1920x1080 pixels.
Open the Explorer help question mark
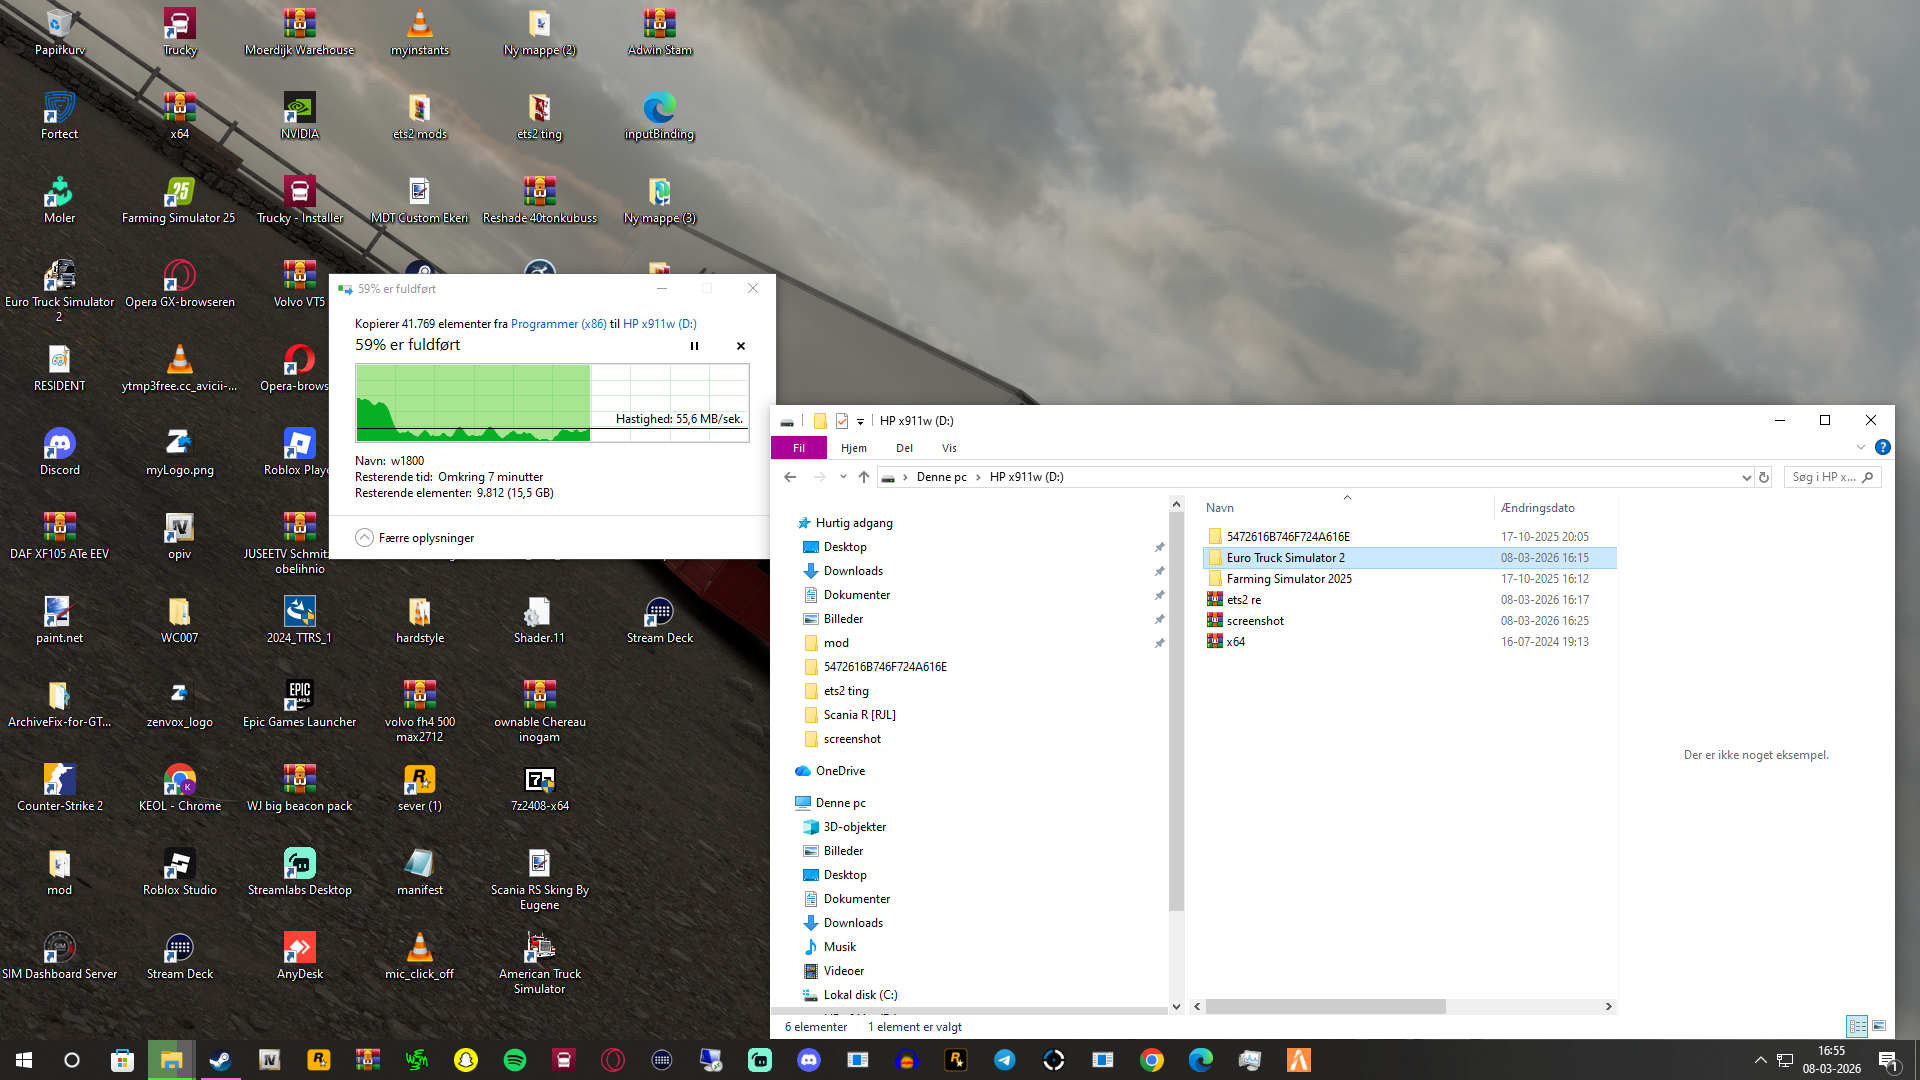click(x=1882, y=447)
